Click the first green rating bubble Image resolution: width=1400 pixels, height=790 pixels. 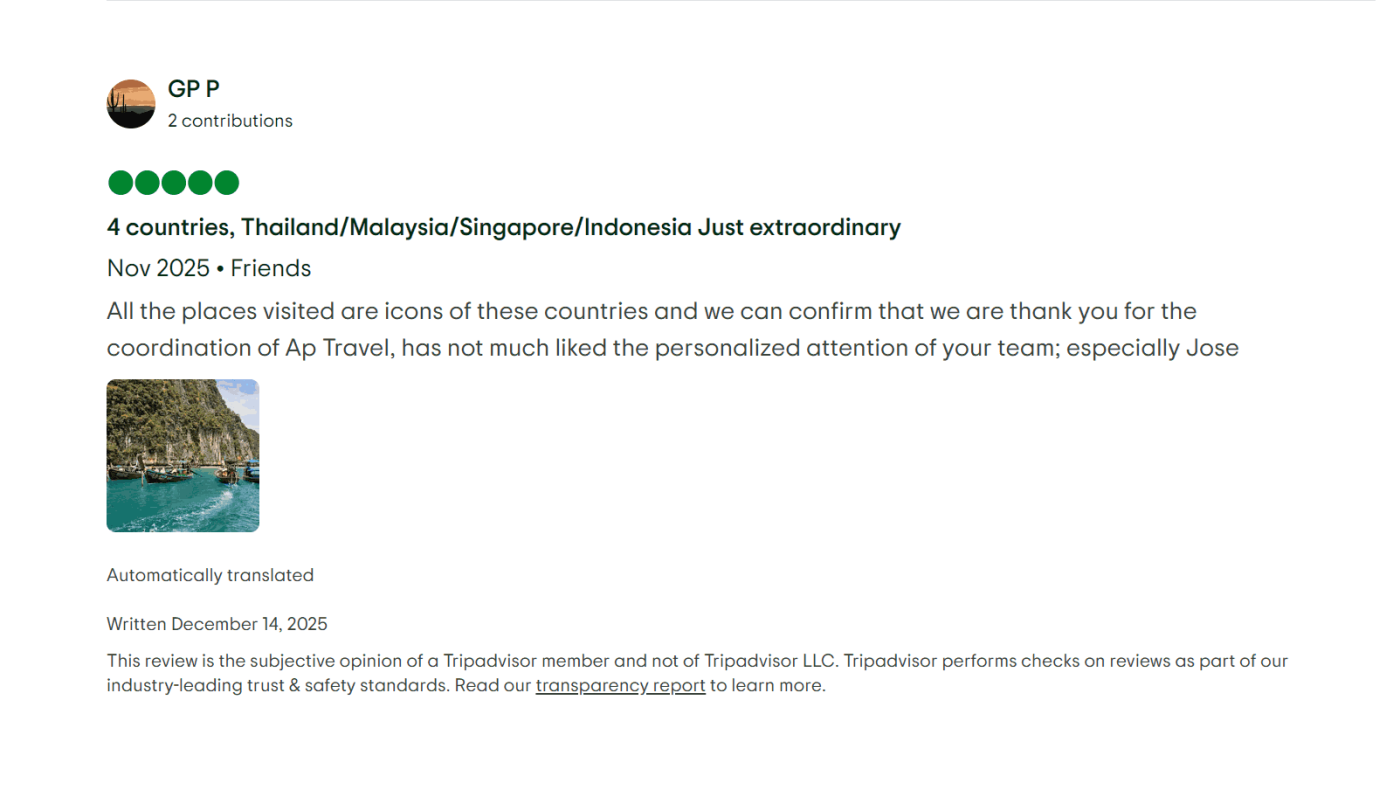pyautogui.click(x=120, y=183)
